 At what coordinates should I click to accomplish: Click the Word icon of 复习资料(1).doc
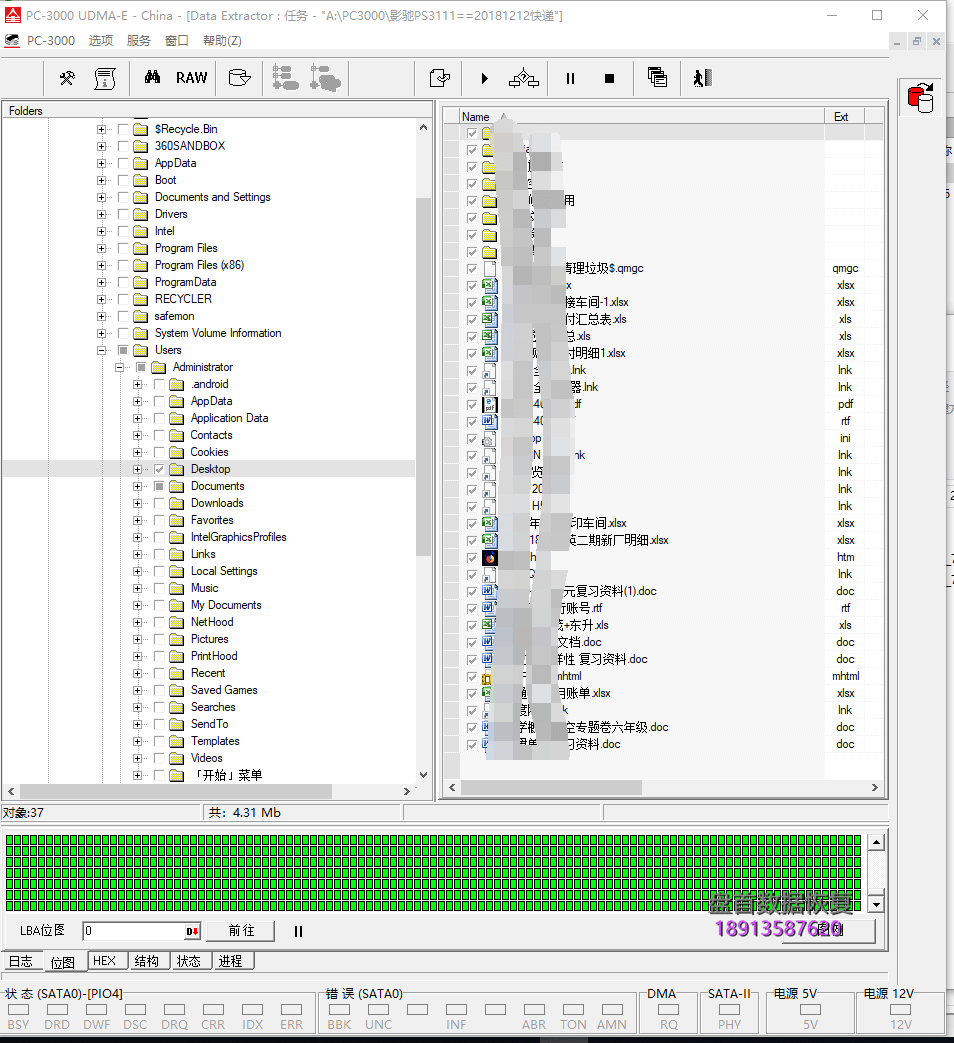489,591
